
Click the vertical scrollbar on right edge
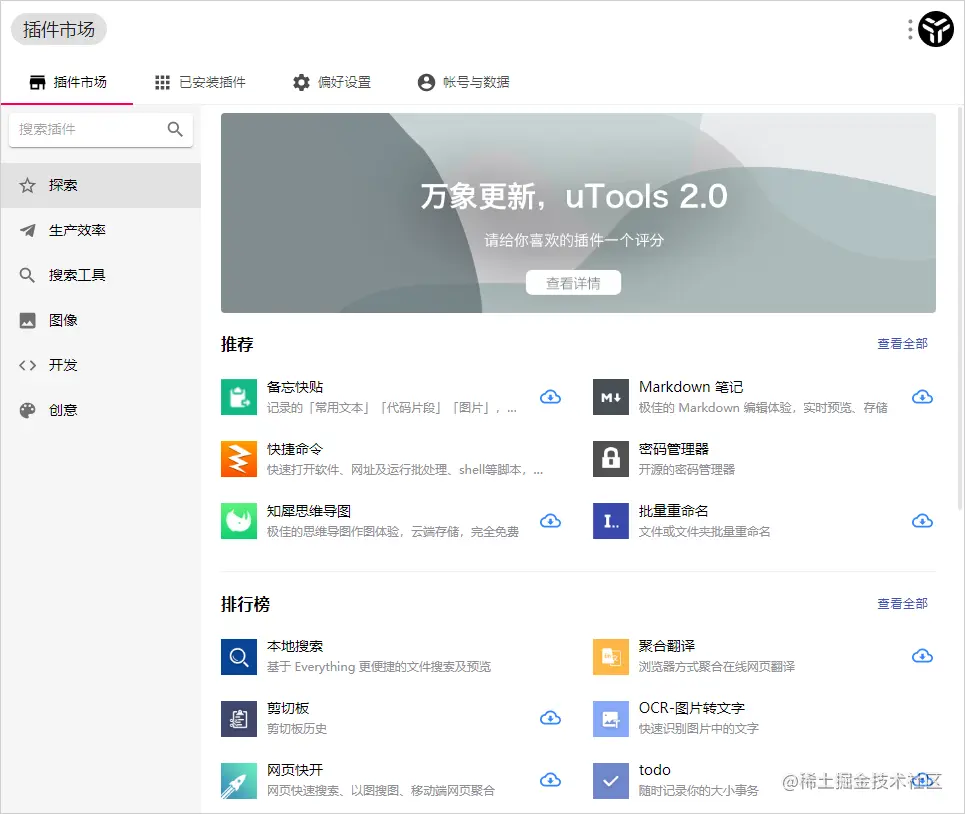[960, 308]
